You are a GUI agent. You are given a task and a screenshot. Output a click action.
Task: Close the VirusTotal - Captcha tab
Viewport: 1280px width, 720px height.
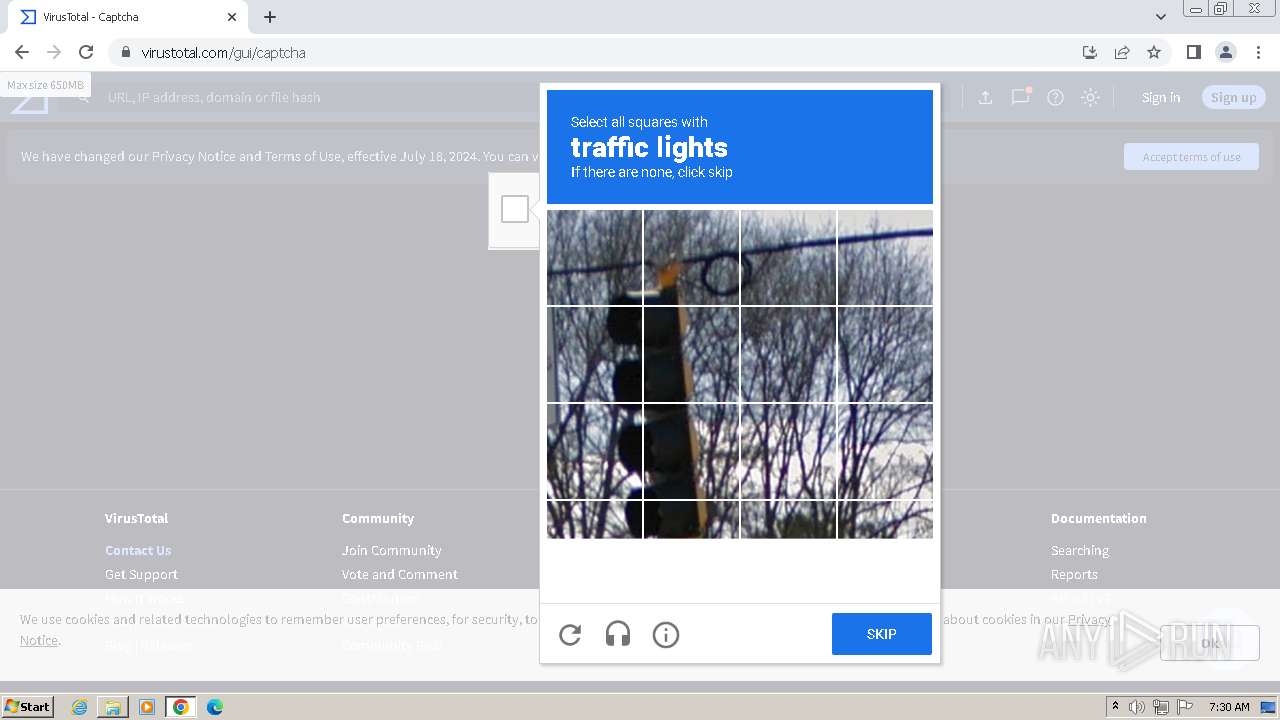[x=232, y=17]
